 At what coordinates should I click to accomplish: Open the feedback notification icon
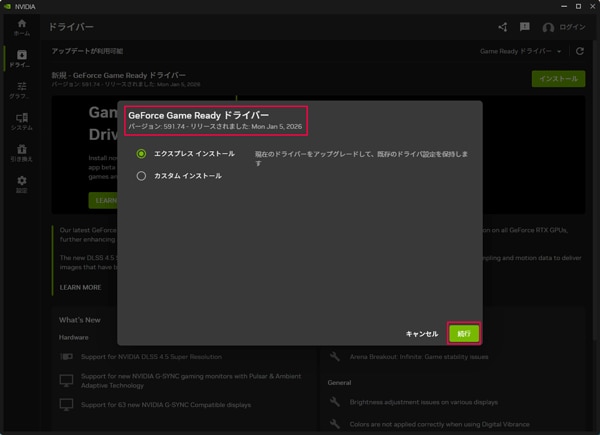[x=525, y=28]
